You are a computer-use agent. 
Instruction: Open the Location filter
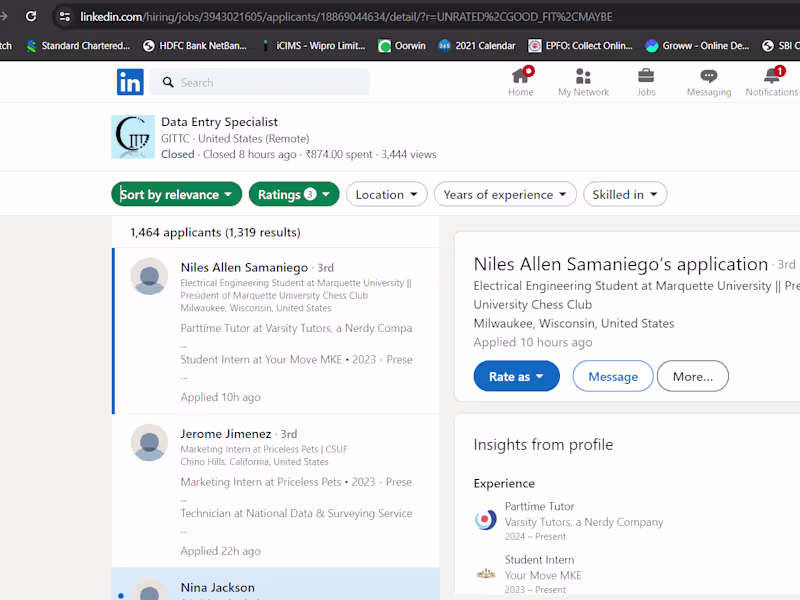tap(386, 194)
